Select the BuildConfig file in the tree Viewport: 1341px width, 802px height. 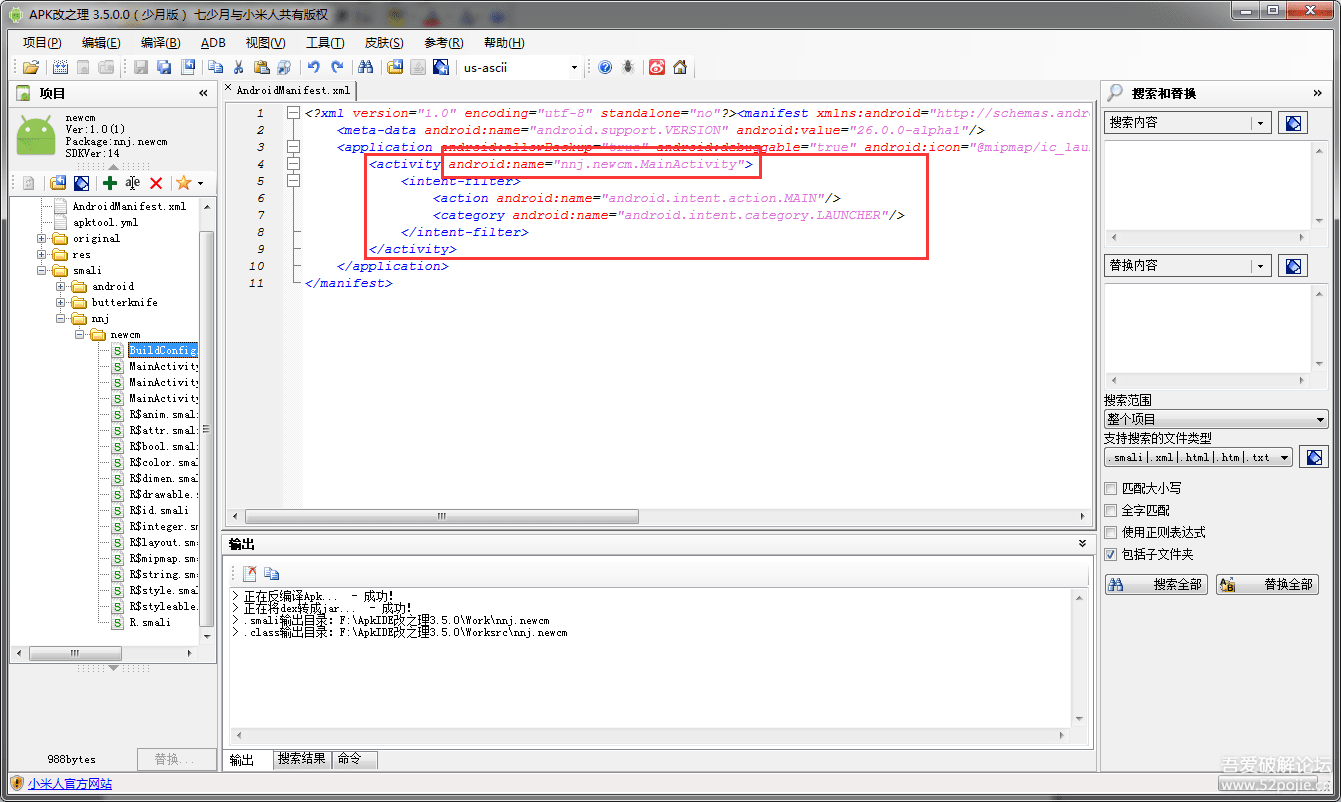[163, 351]
